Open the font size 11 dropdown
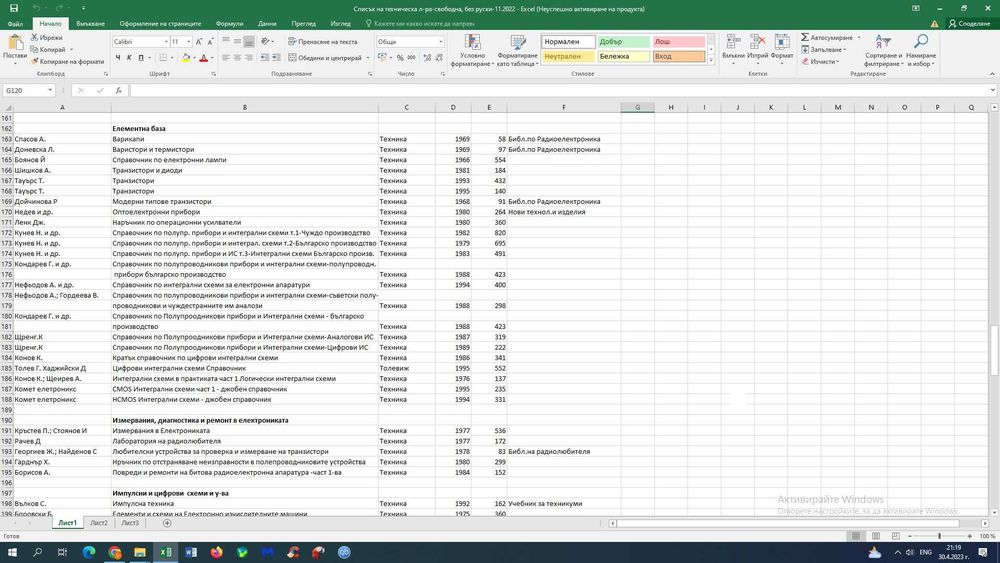The width and height of the screenshot is (1000, 563). tap(189, 41)
